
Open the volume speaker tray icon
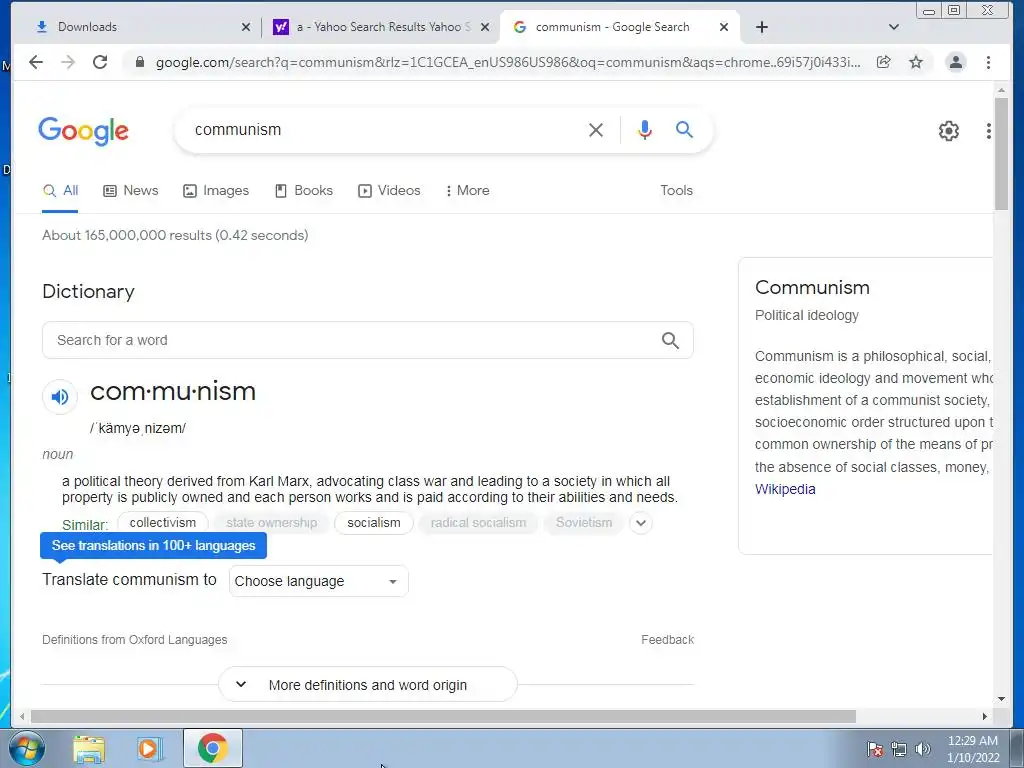click(x=923, y=749)
